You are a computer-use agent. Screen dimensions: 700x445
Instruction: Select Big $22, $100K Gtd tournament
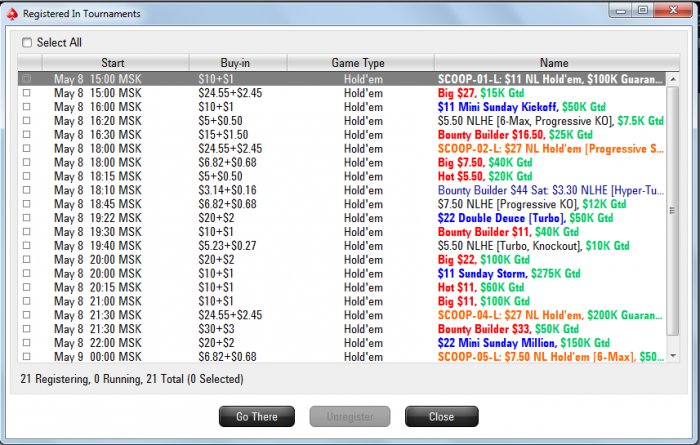point(483,259)
